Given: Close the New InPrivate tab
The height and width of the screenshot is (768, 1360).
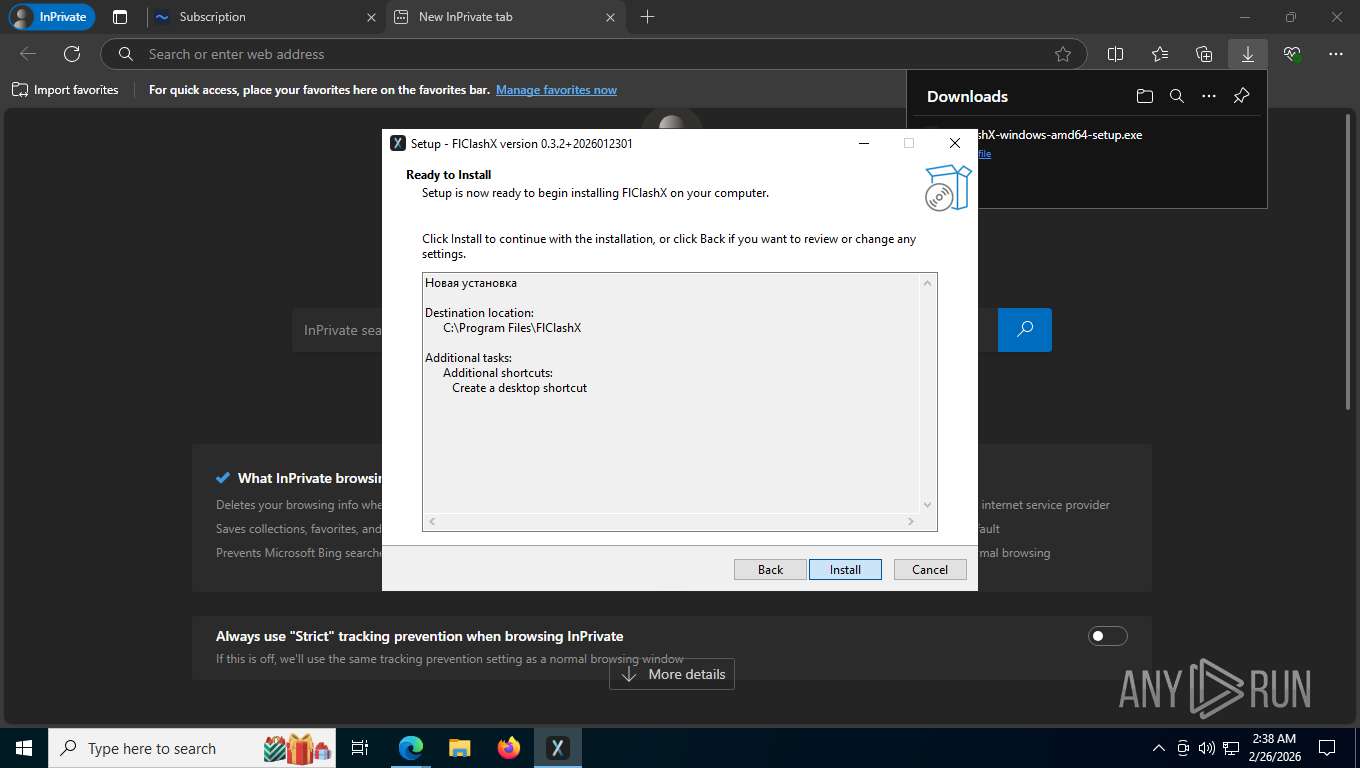Looking at the screenshot, I should point(610,17).
